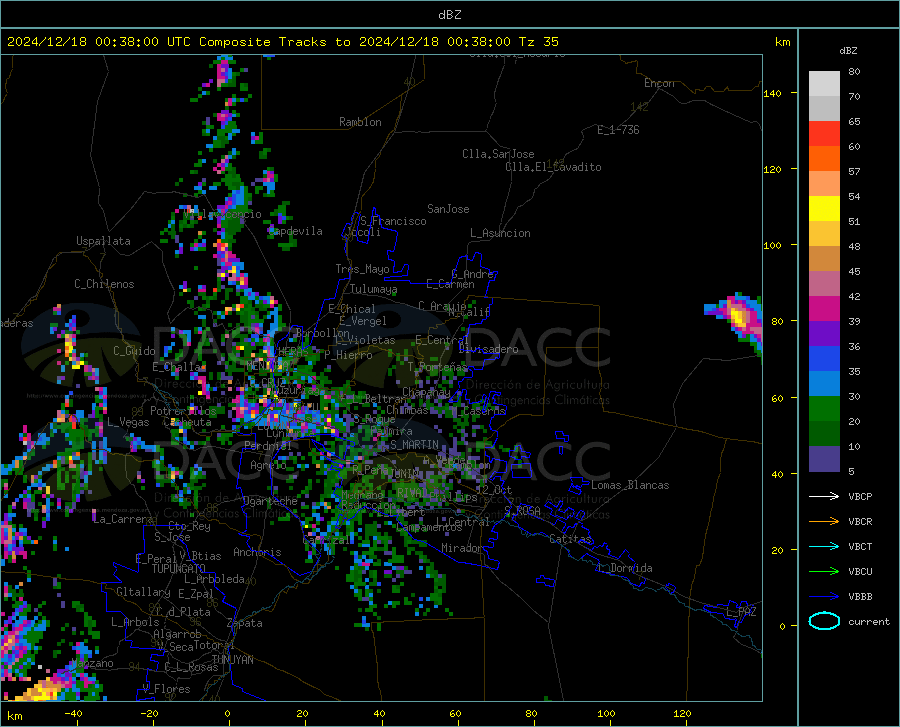Click the 'SanJose' map label
Viewport: 900px width, 727px height.
[x=448, y=209]
